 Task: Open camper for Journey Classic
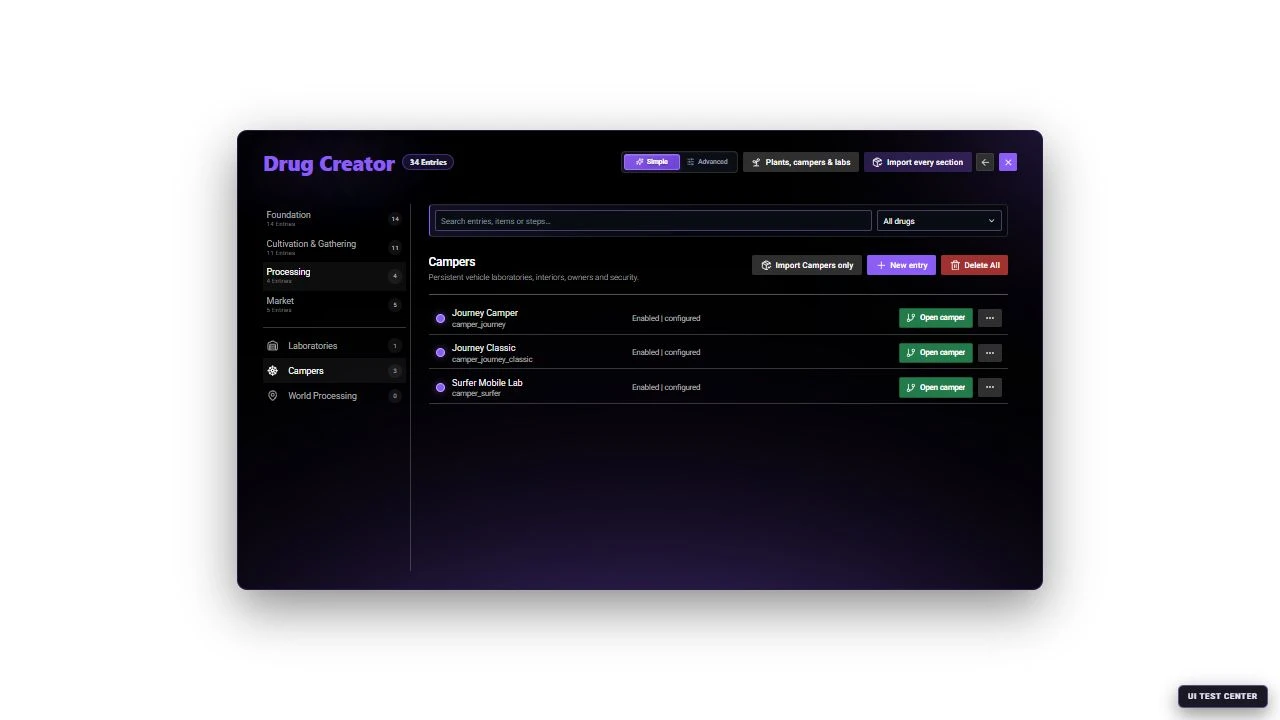tap(936, 352)
